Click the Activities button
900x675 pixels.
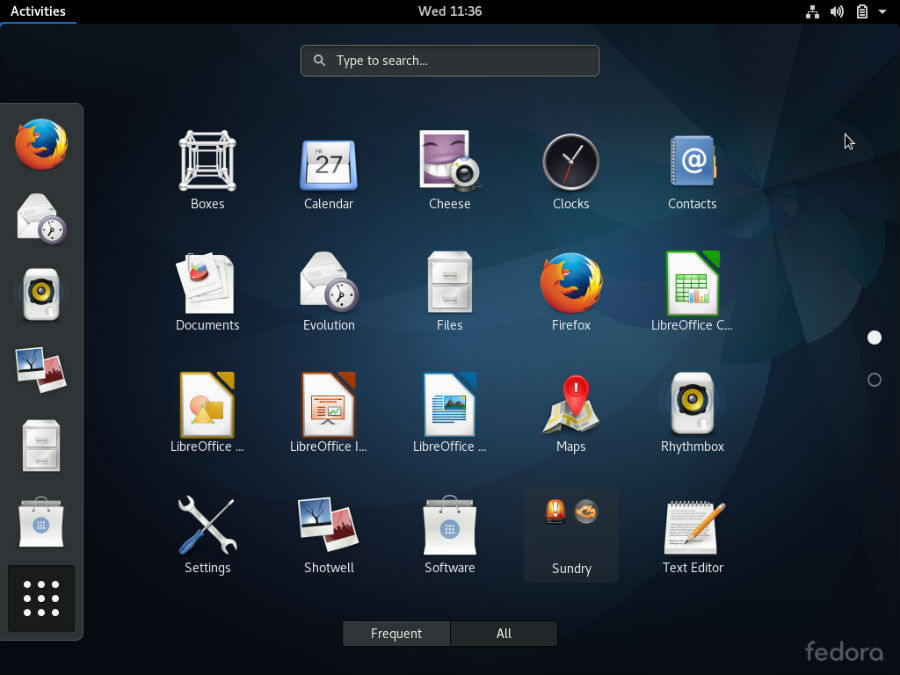(x=38, y=12)
